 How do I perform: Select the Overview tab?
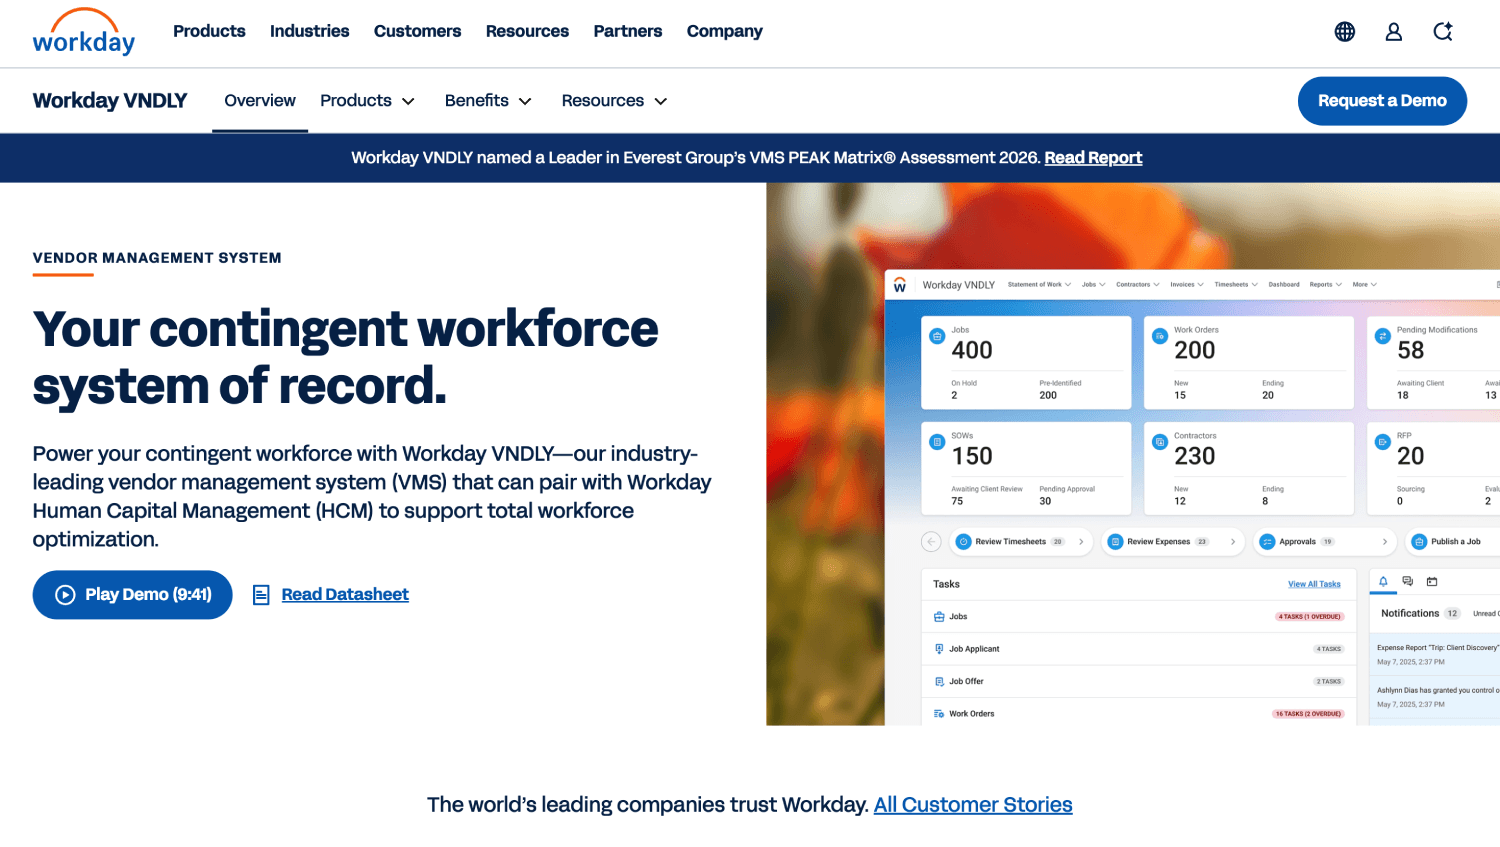click(x=260, y=101)
